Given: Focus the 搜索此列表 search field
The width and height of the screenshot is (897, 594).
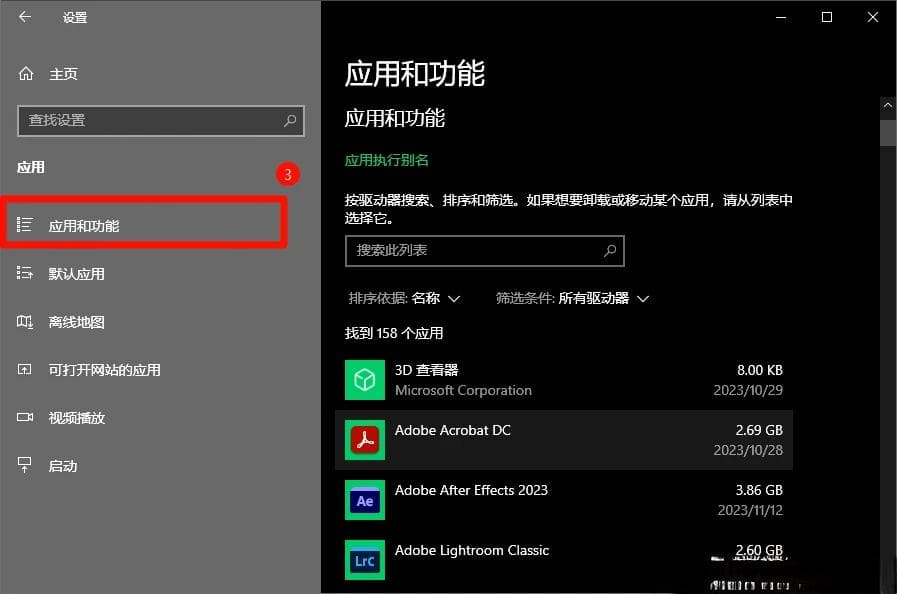Looking at the screenshot, I should [x=485, y=251].
